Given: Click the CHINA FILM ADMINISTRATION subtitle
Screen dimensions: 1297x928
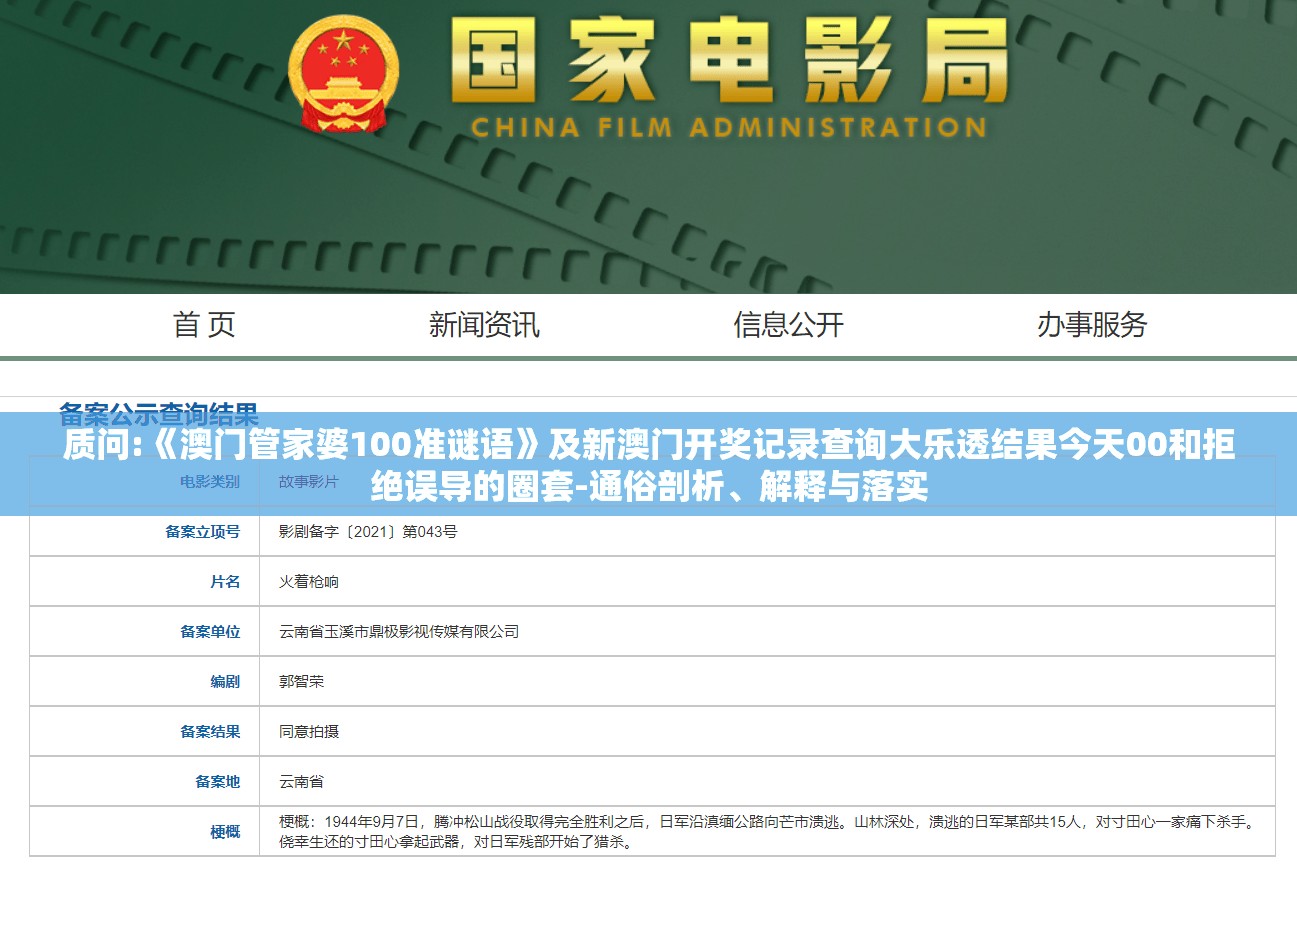Looking at the screenshot, I should pyautogui.click(x=729, y=128).
